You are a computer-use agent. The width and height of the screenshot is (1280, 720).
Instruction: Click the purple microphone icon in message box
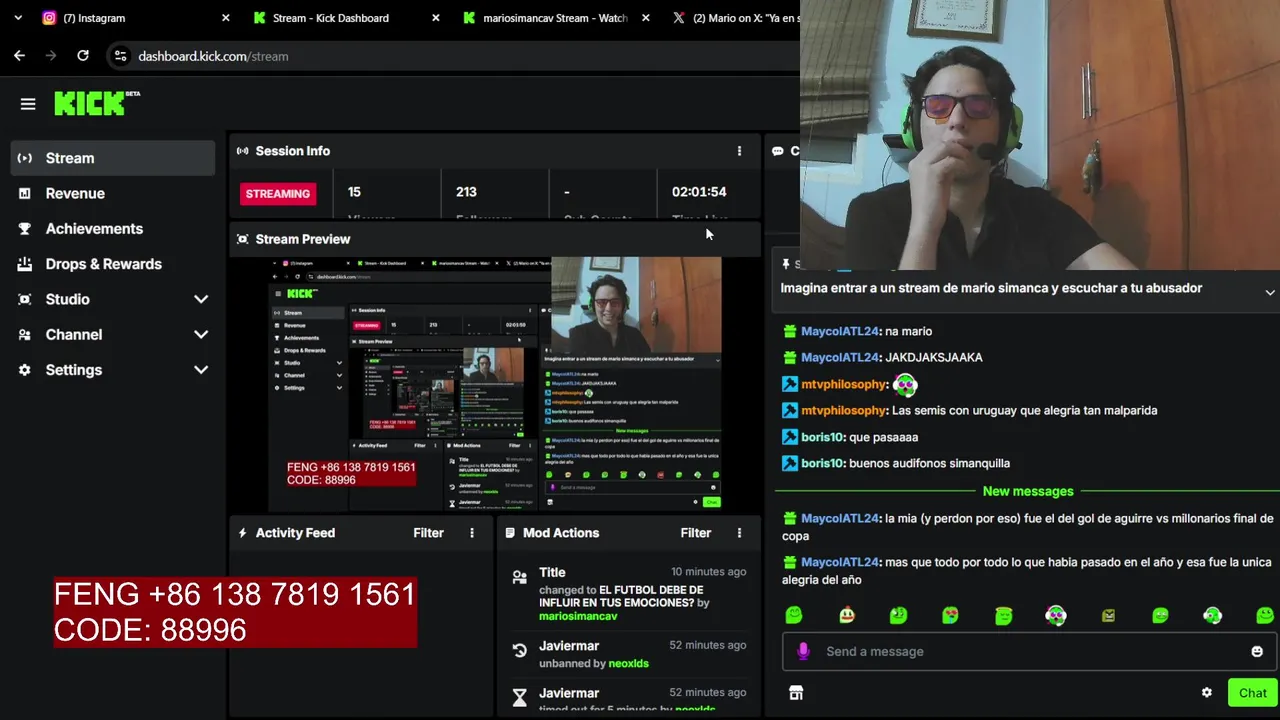point(803,651)
